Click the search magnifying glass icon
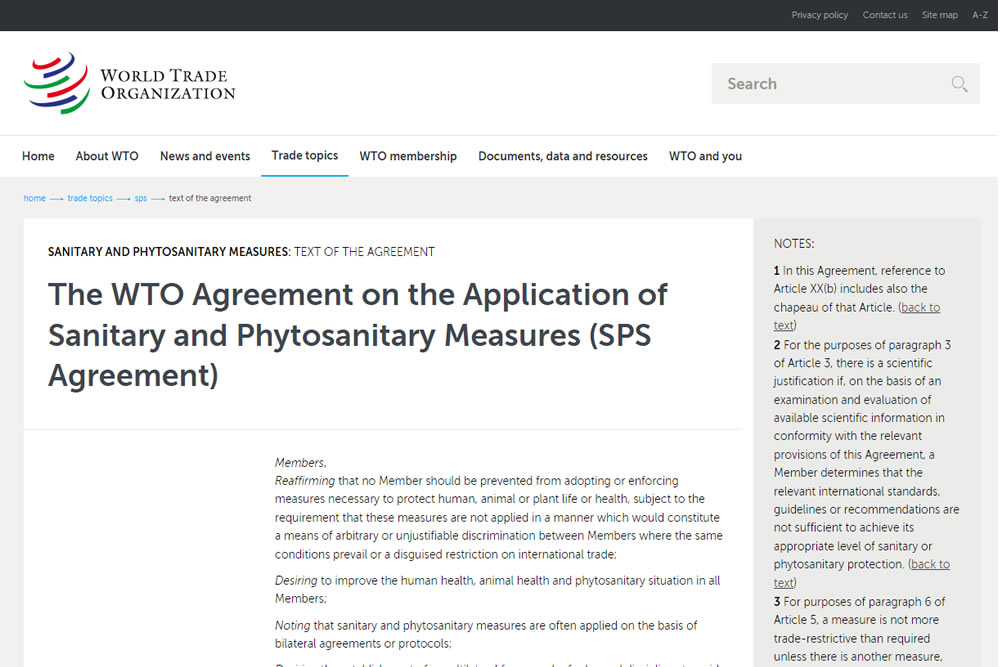The height and width of the screenshot is (667, 1000). [x=959, y=84]
